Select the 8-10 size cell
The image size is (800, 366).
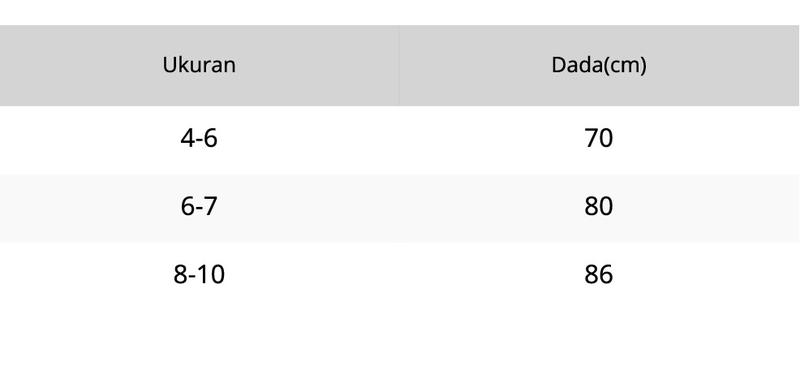tap(199, 275)
